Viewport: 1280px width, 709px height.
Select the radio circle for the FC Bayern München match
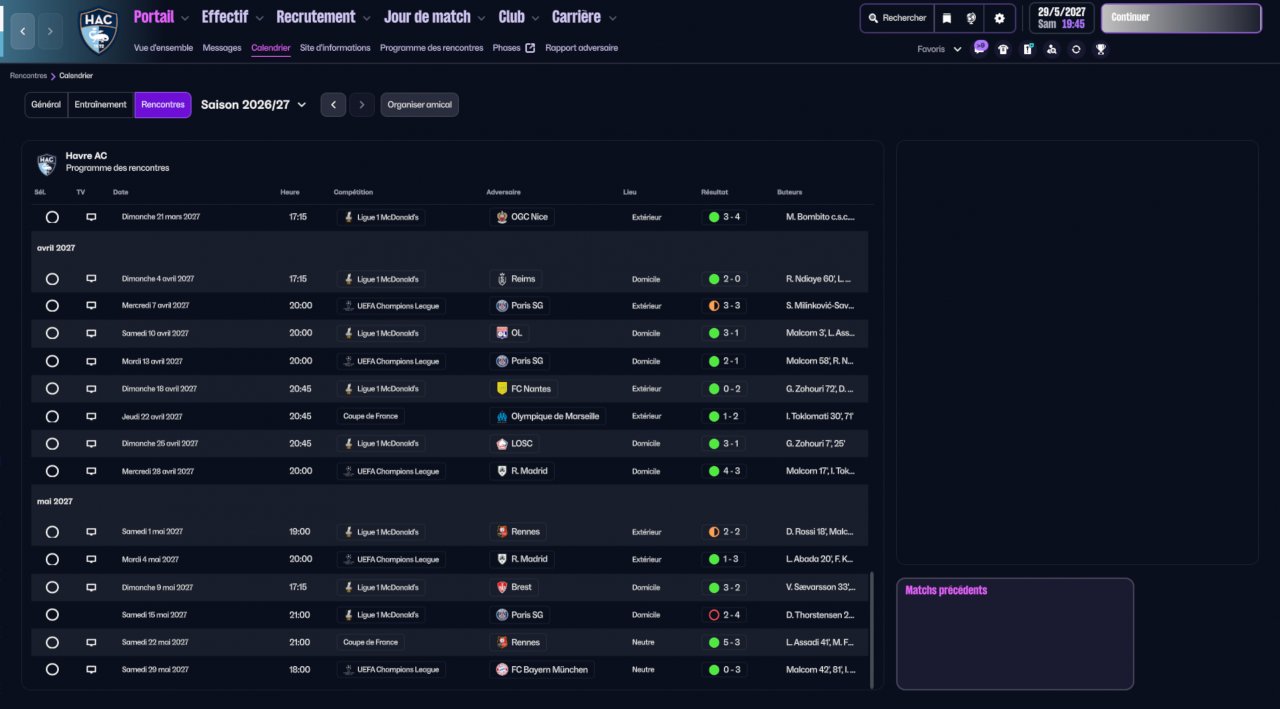point(52,669)
